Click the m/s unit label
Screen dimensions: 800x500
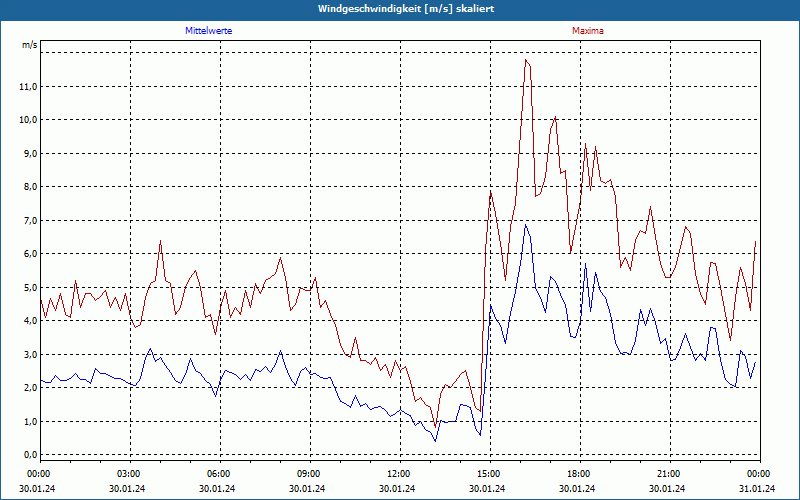tap(30, 45)
